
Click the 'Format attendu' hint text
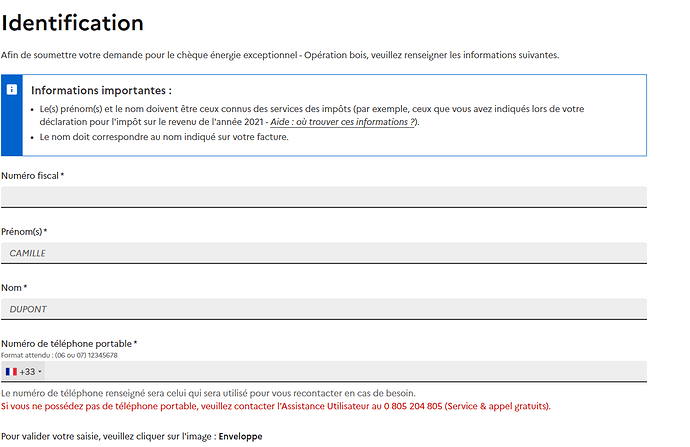pyautogui.click(x=59, y=355)
